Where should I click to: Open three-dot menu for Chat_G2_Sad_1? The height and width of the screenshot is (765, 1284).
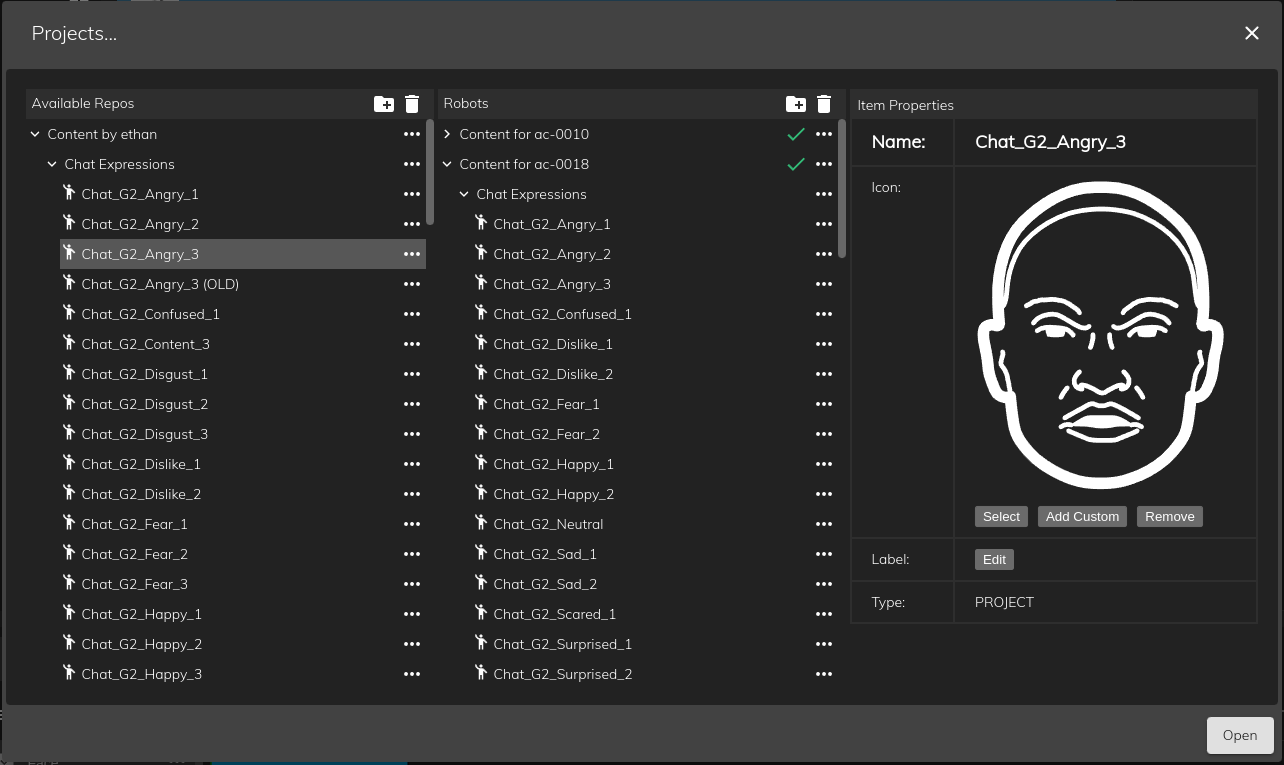(824, 554)
